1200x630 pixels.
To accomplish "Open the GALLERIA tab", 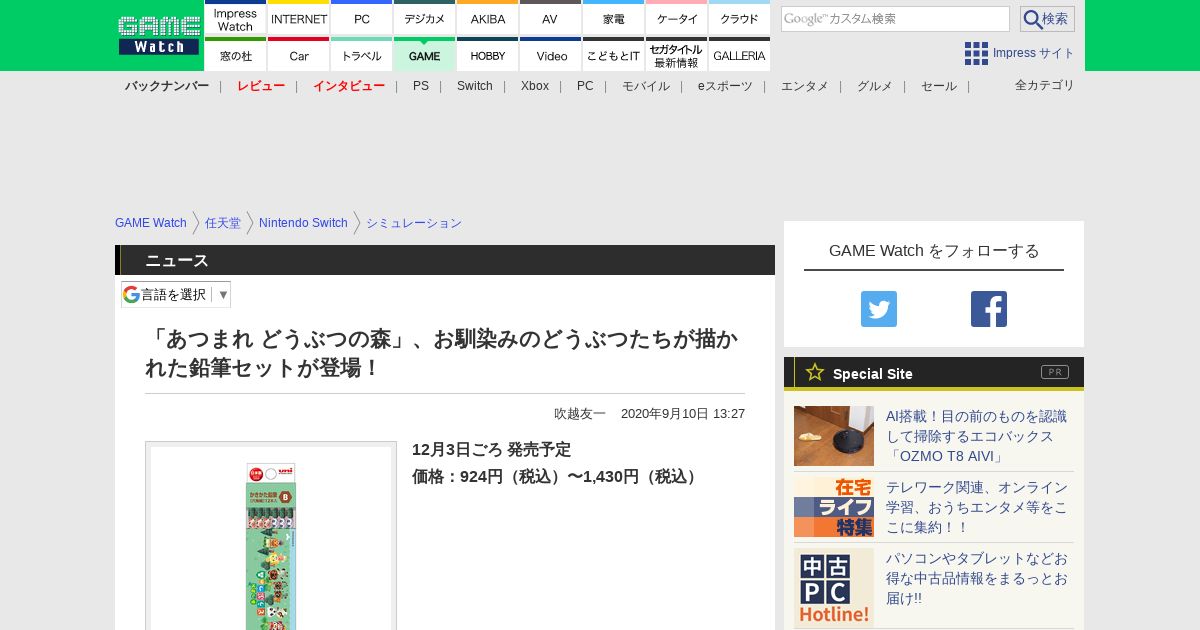I will 740,55.
